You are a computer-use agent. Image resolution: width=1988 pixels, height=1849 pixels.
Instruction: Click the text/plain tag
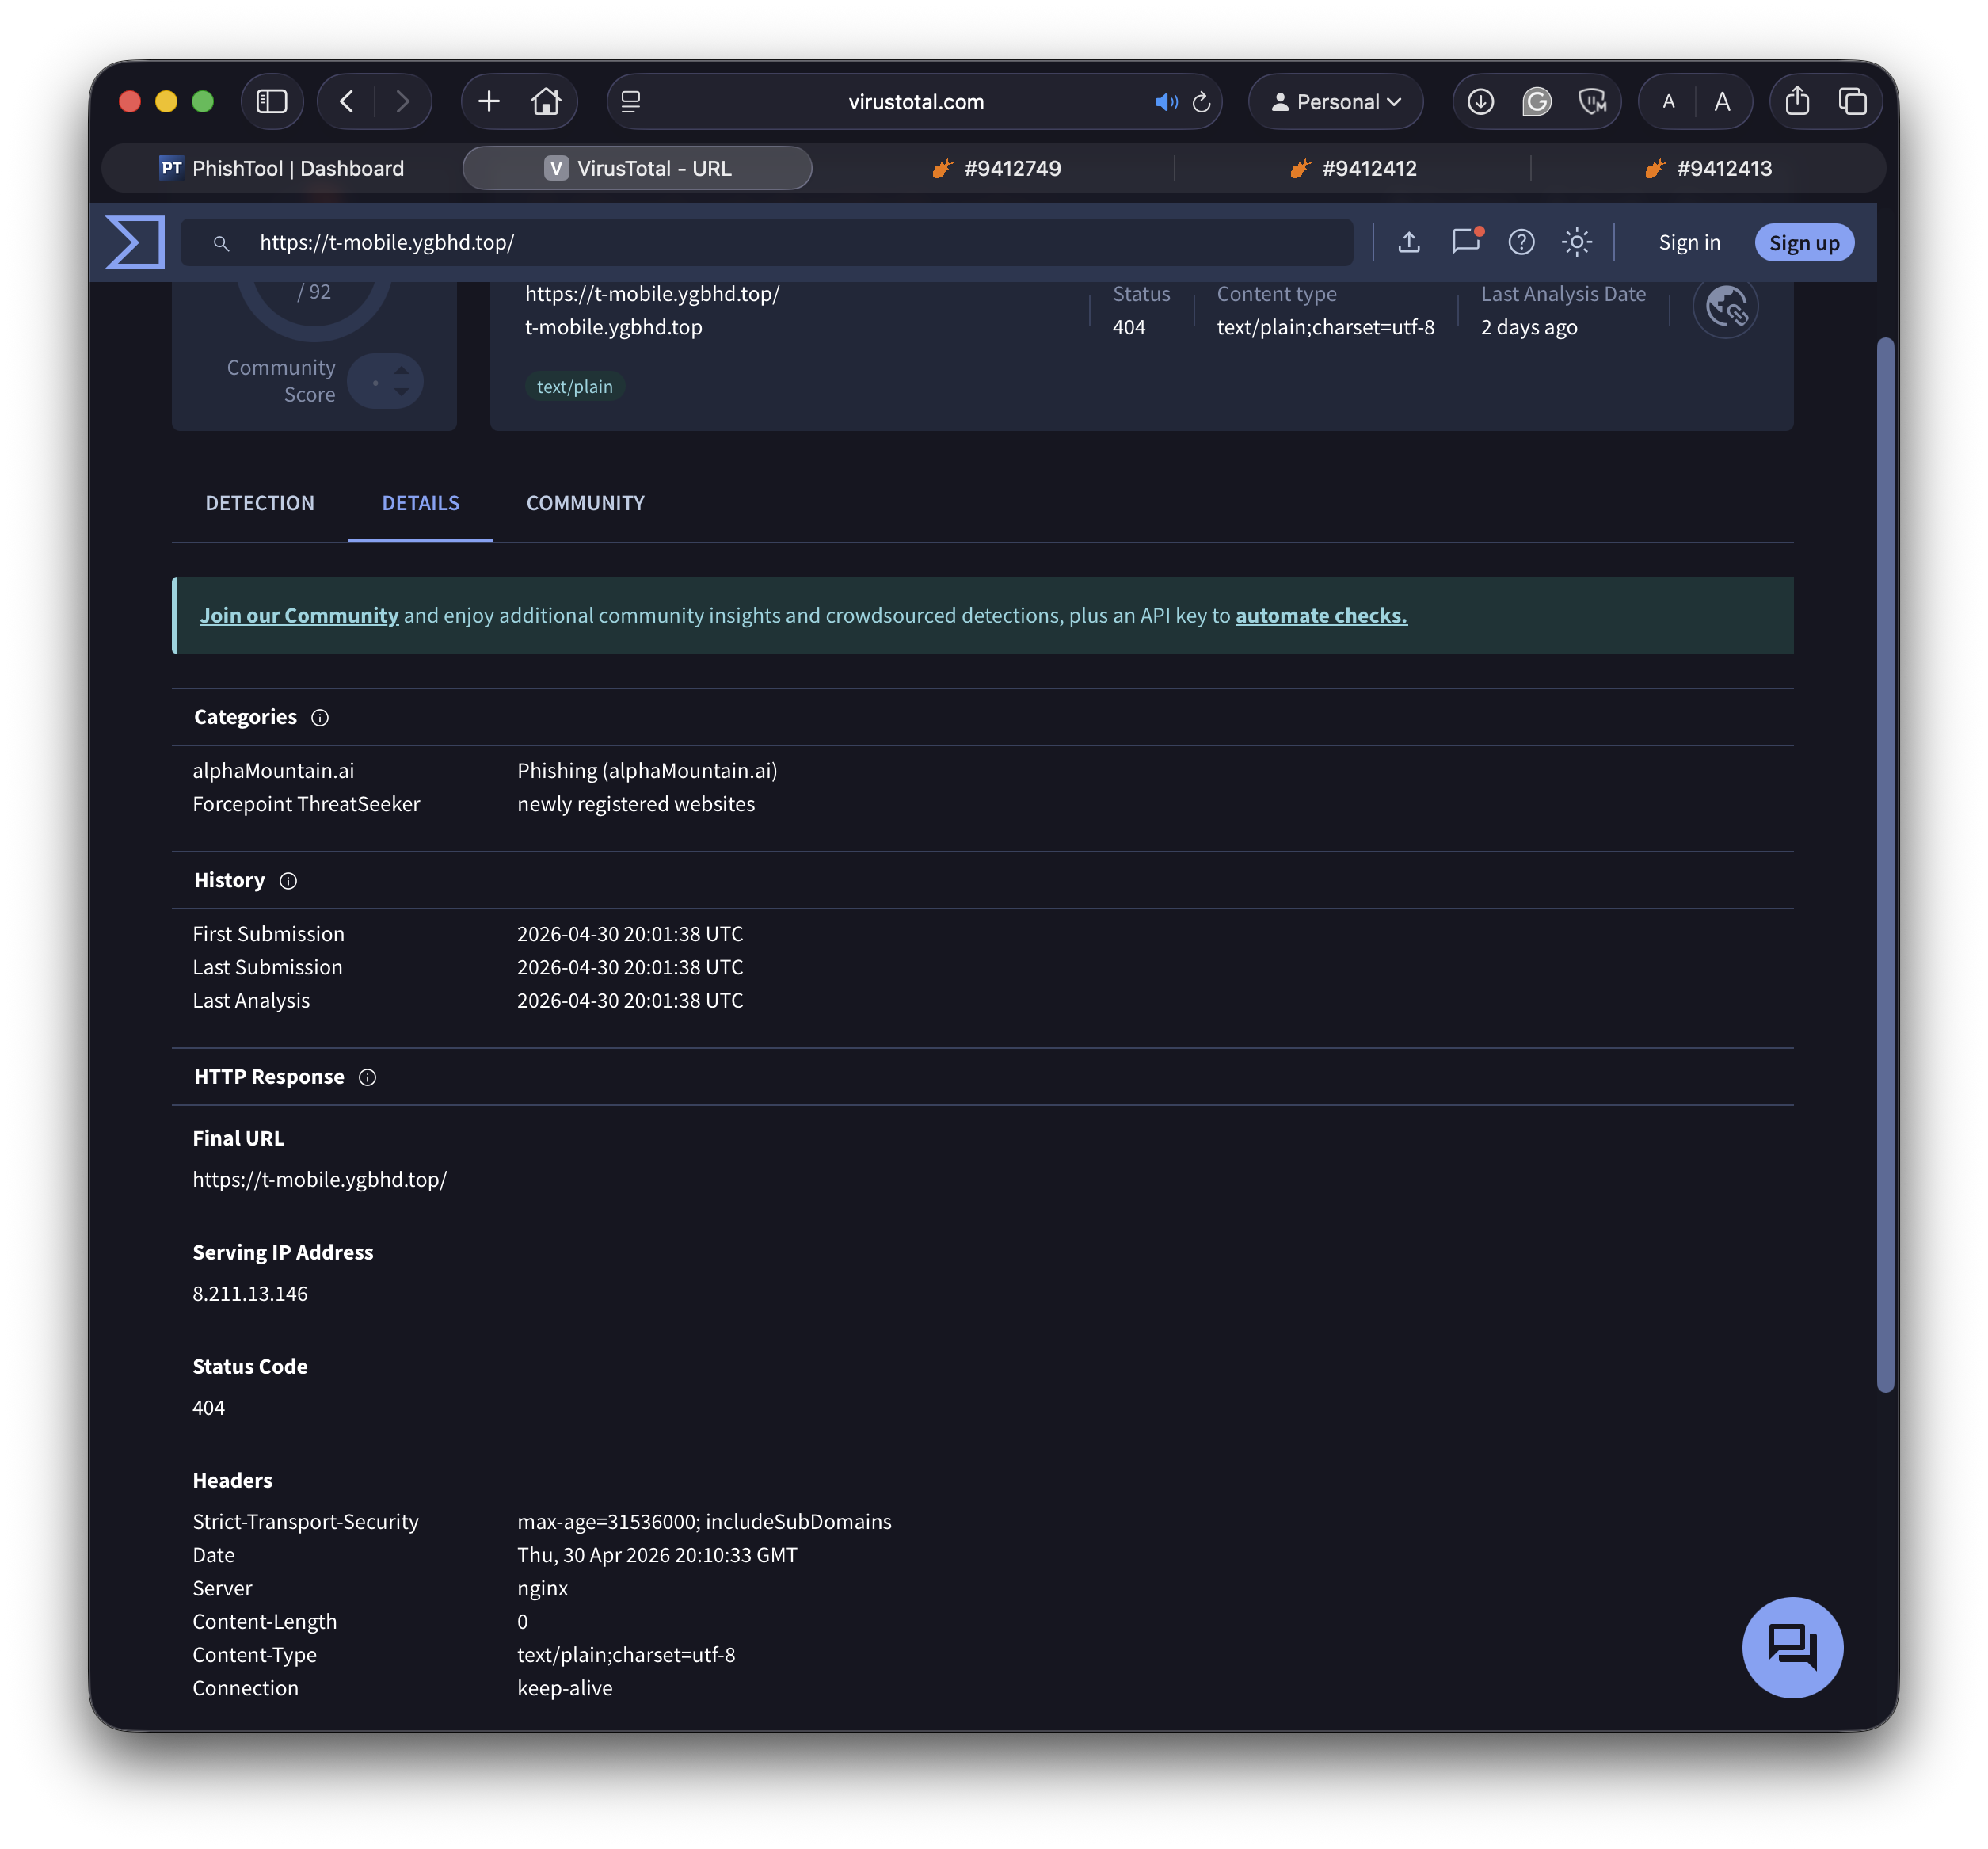tap(575, 386)
